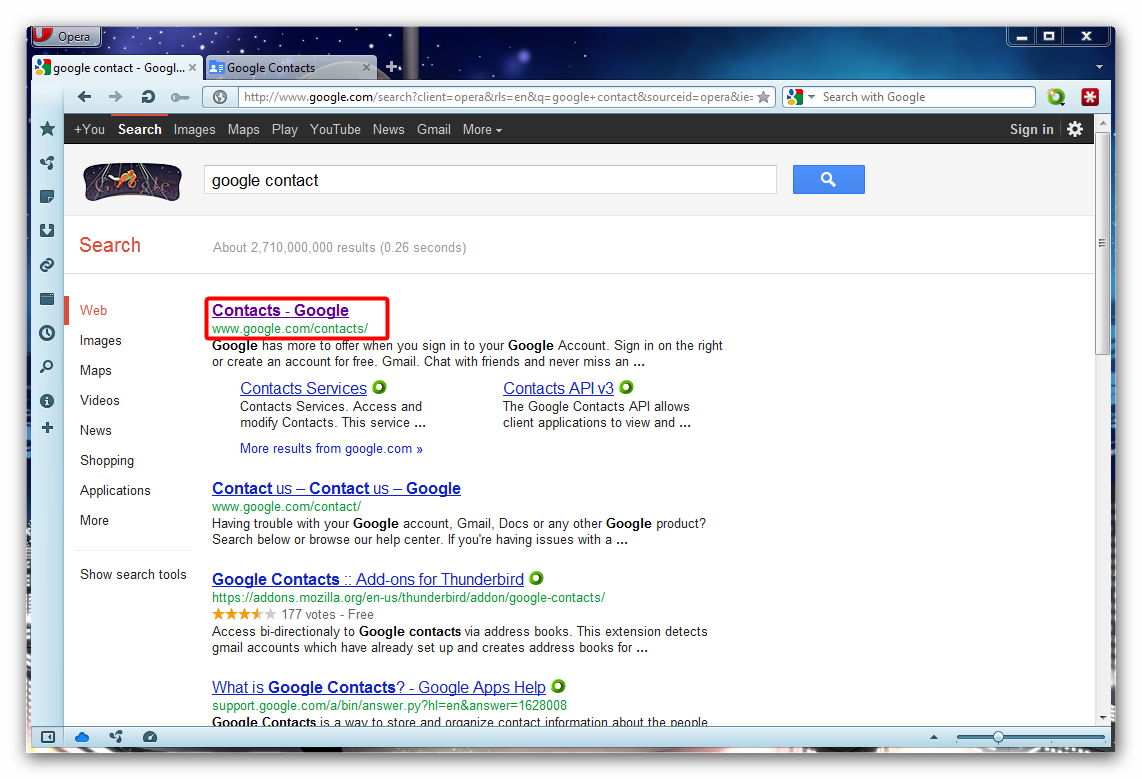Image resolution: width=1142 pixels, height=779 pixels.
Task: Open Contacts API v3 sublink
Action: (x=559, y=388)
